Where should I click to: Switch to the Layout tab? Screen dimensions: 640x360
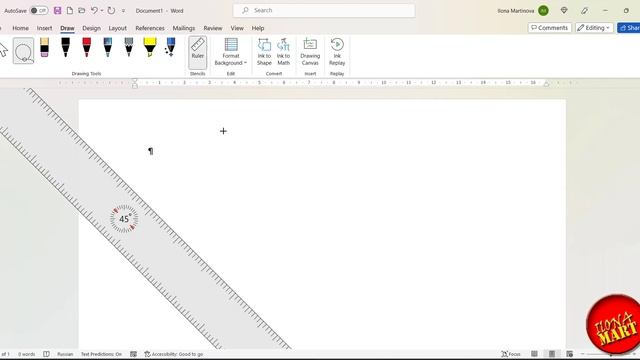[x=118, y=28]
